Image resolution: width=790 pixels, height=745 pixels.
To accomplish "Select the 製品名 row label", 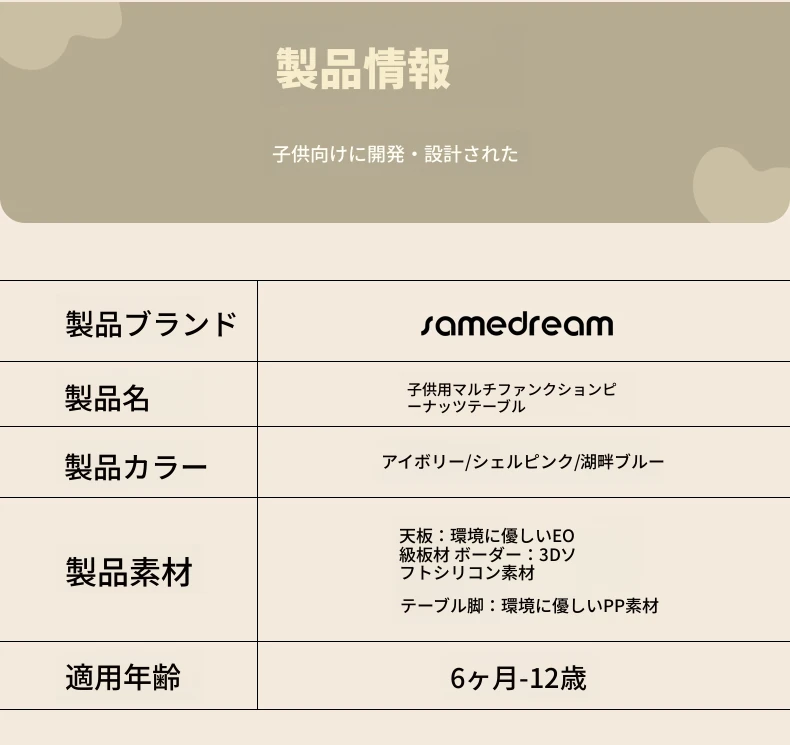I will click(107, 398).
